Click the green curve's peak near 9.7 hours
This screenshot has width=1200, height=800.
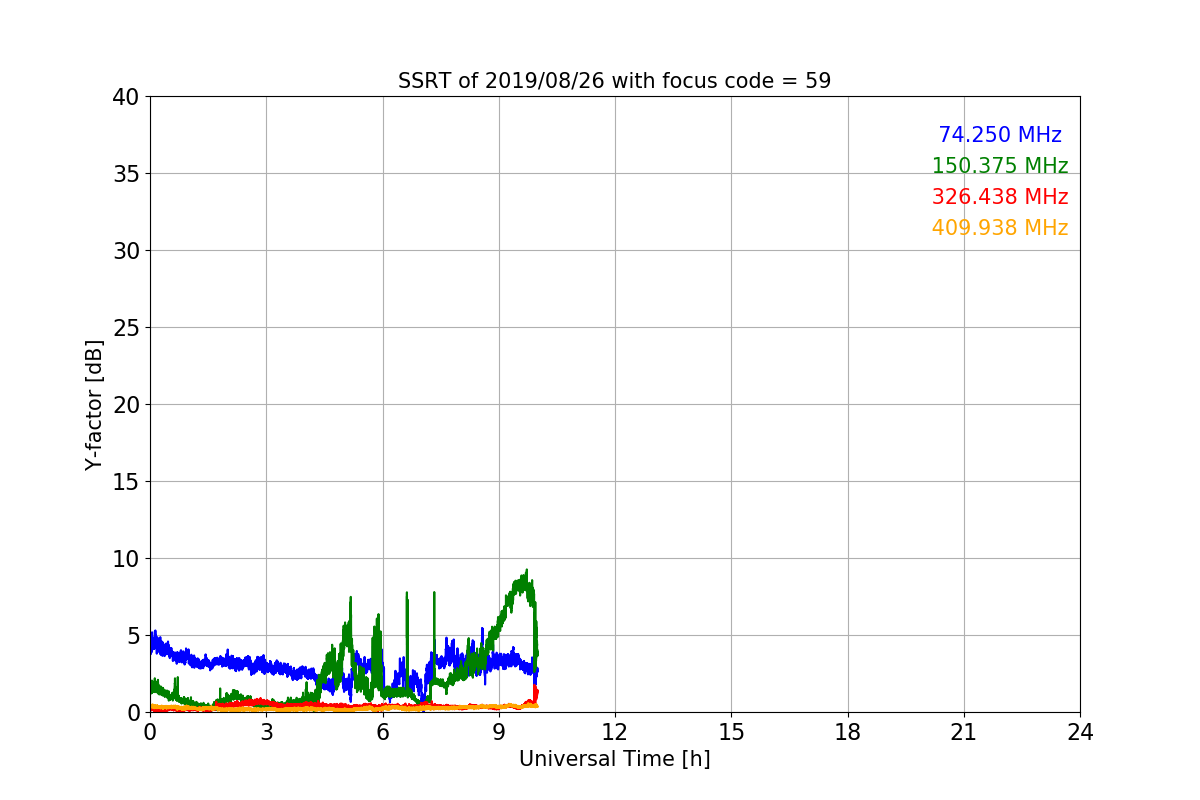coord(526,571)
